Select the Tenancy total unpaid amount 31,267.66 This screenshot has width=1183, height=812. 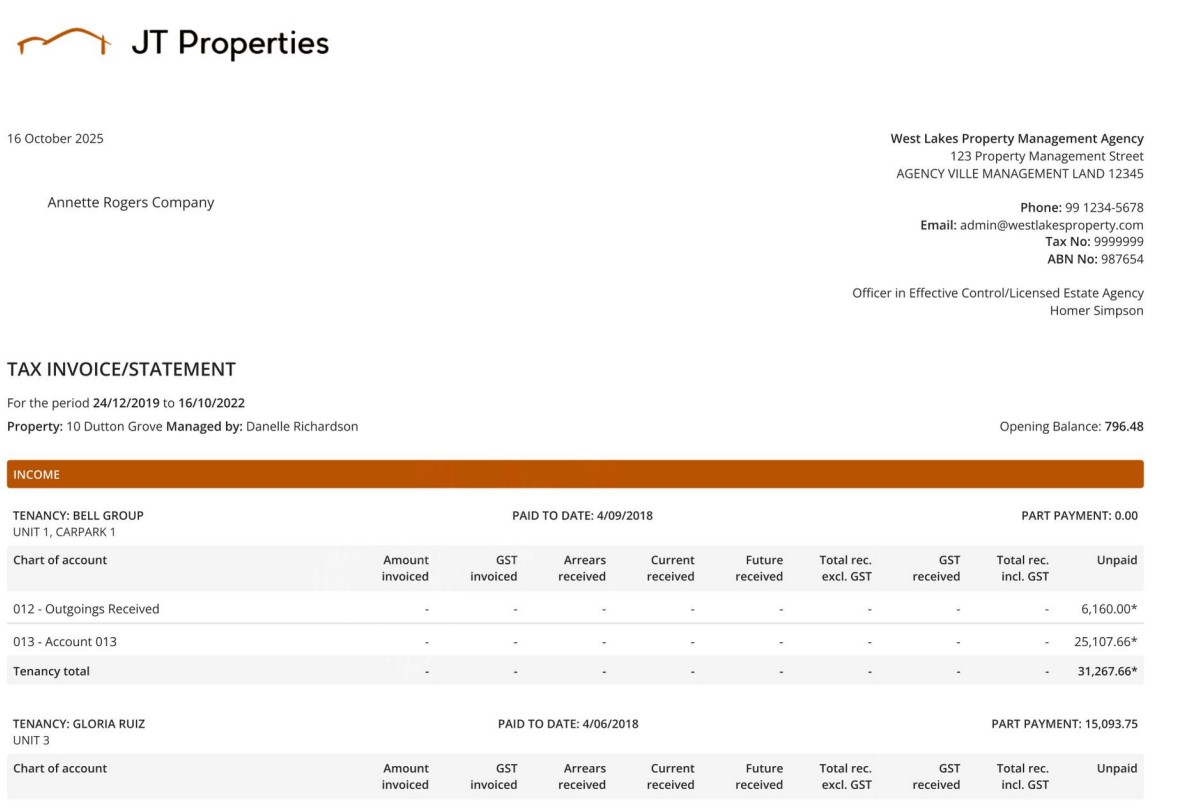[1106, 672]
